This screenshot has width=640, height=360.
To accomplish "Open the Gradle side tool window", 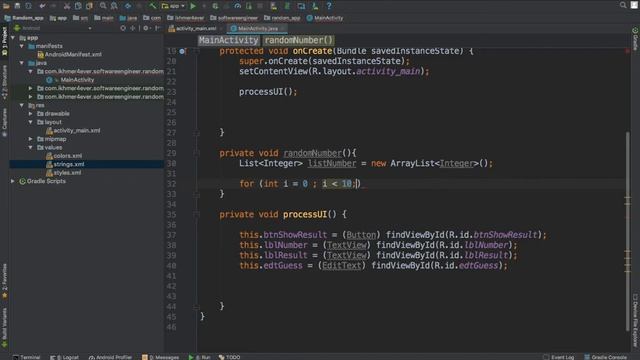I will (x=635, y=39).
